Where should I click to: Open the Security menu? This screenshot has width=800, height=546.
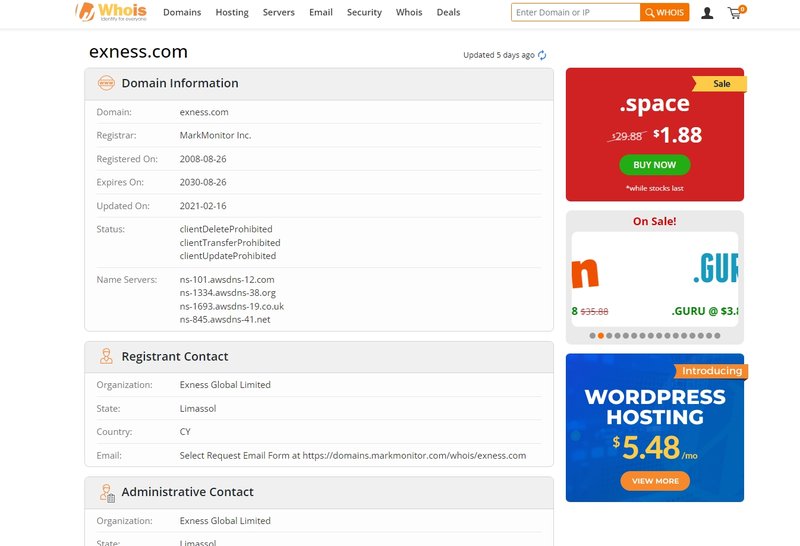pyautogui.click(x=364, y=13)
